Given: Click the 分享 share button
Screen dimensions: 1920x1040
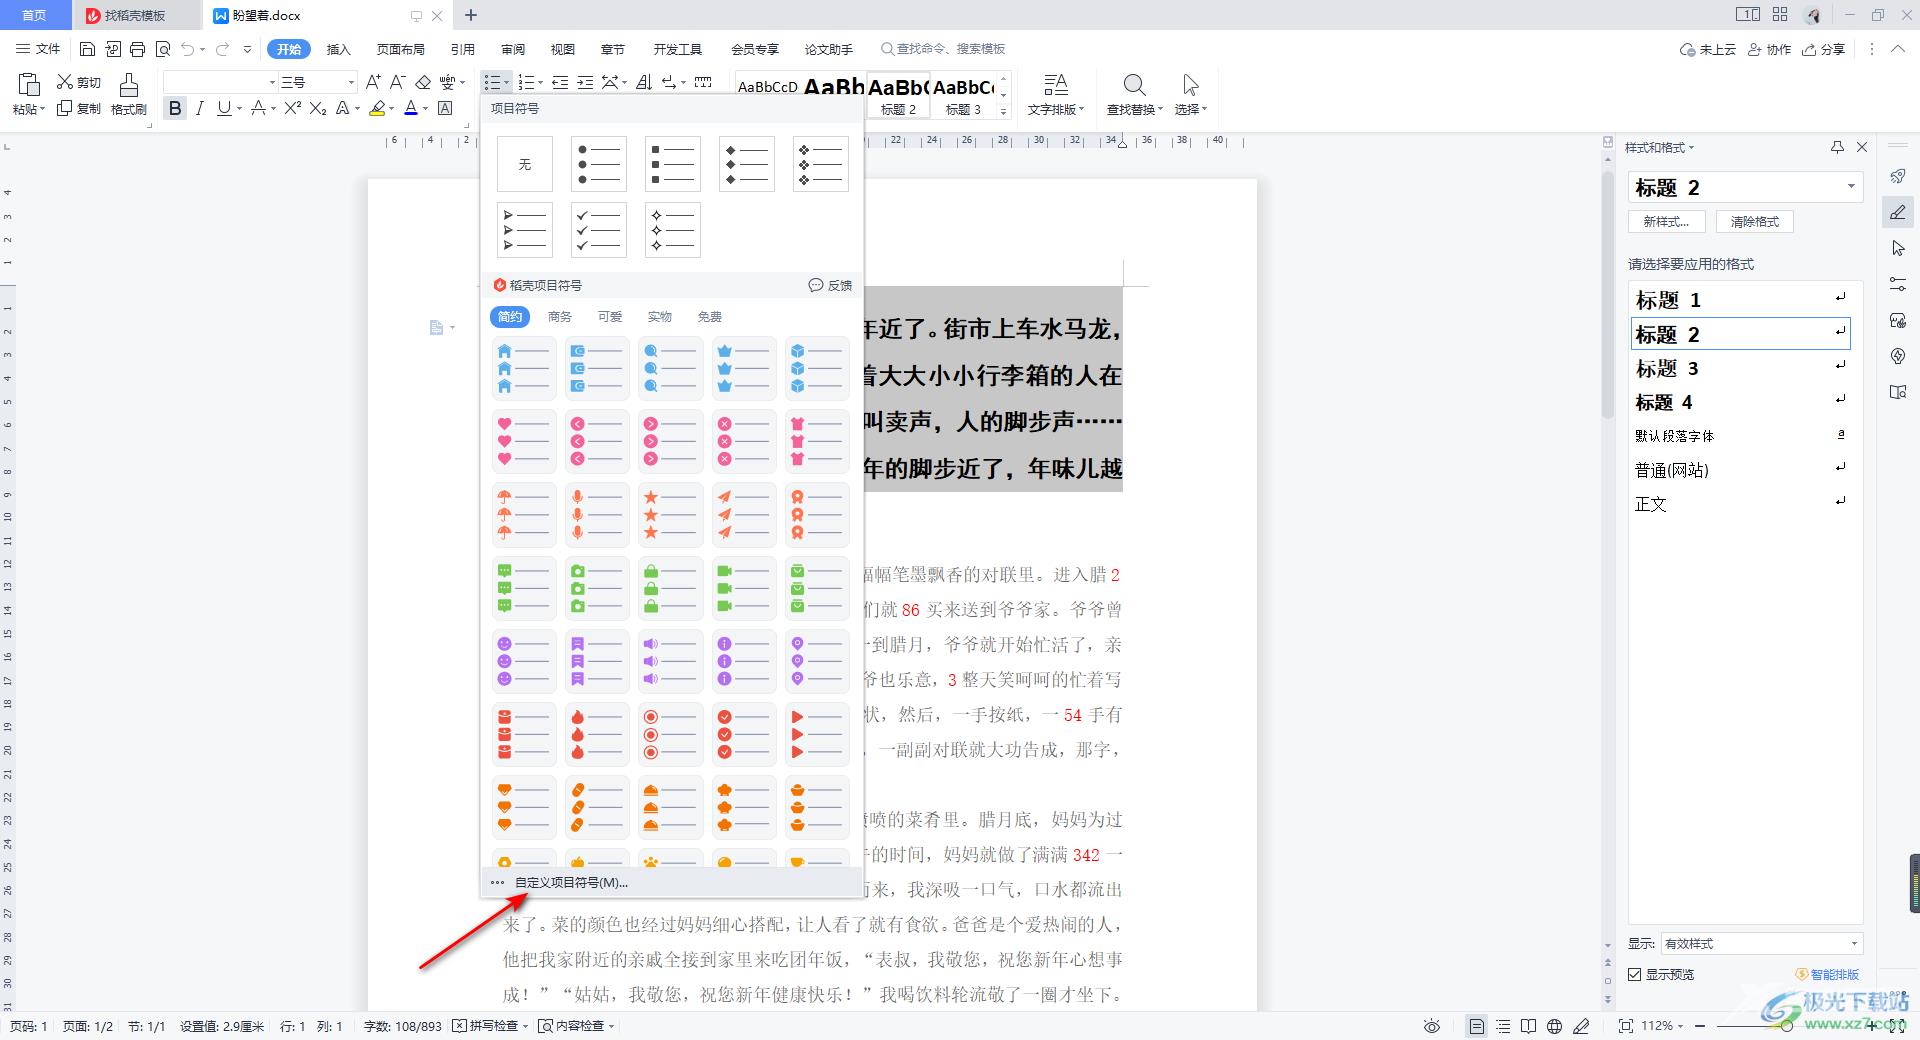Looking at the screenshot, I should tap(1823, 49).
